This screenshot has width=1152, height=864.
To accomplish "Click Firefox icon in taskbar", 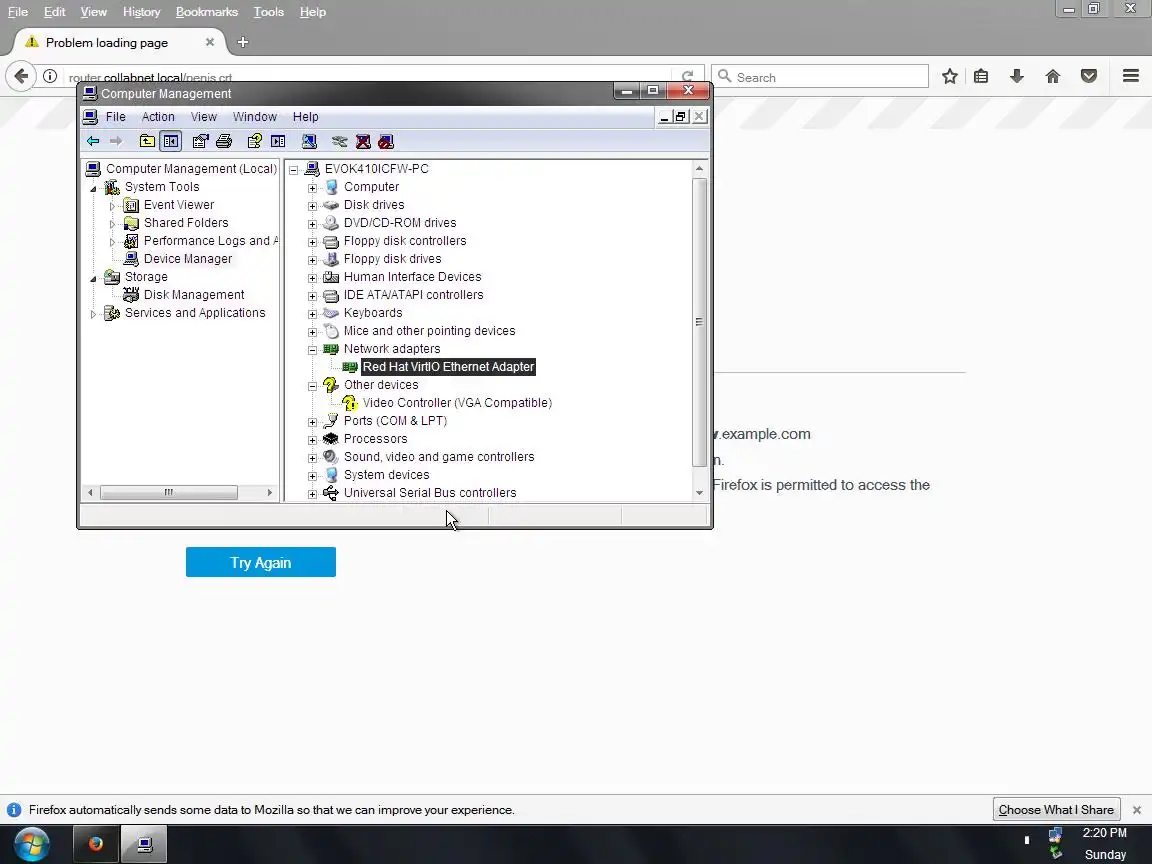I will coord(96,843).
